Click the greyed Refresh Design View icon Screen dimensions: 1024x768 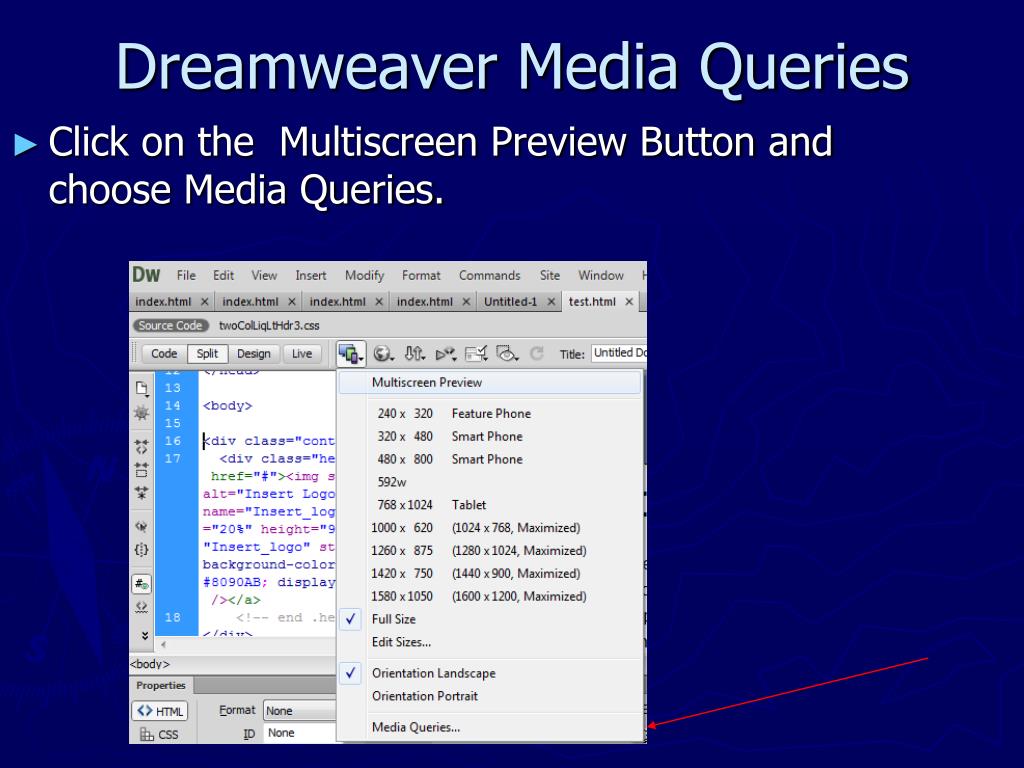(x=537, y=354)
